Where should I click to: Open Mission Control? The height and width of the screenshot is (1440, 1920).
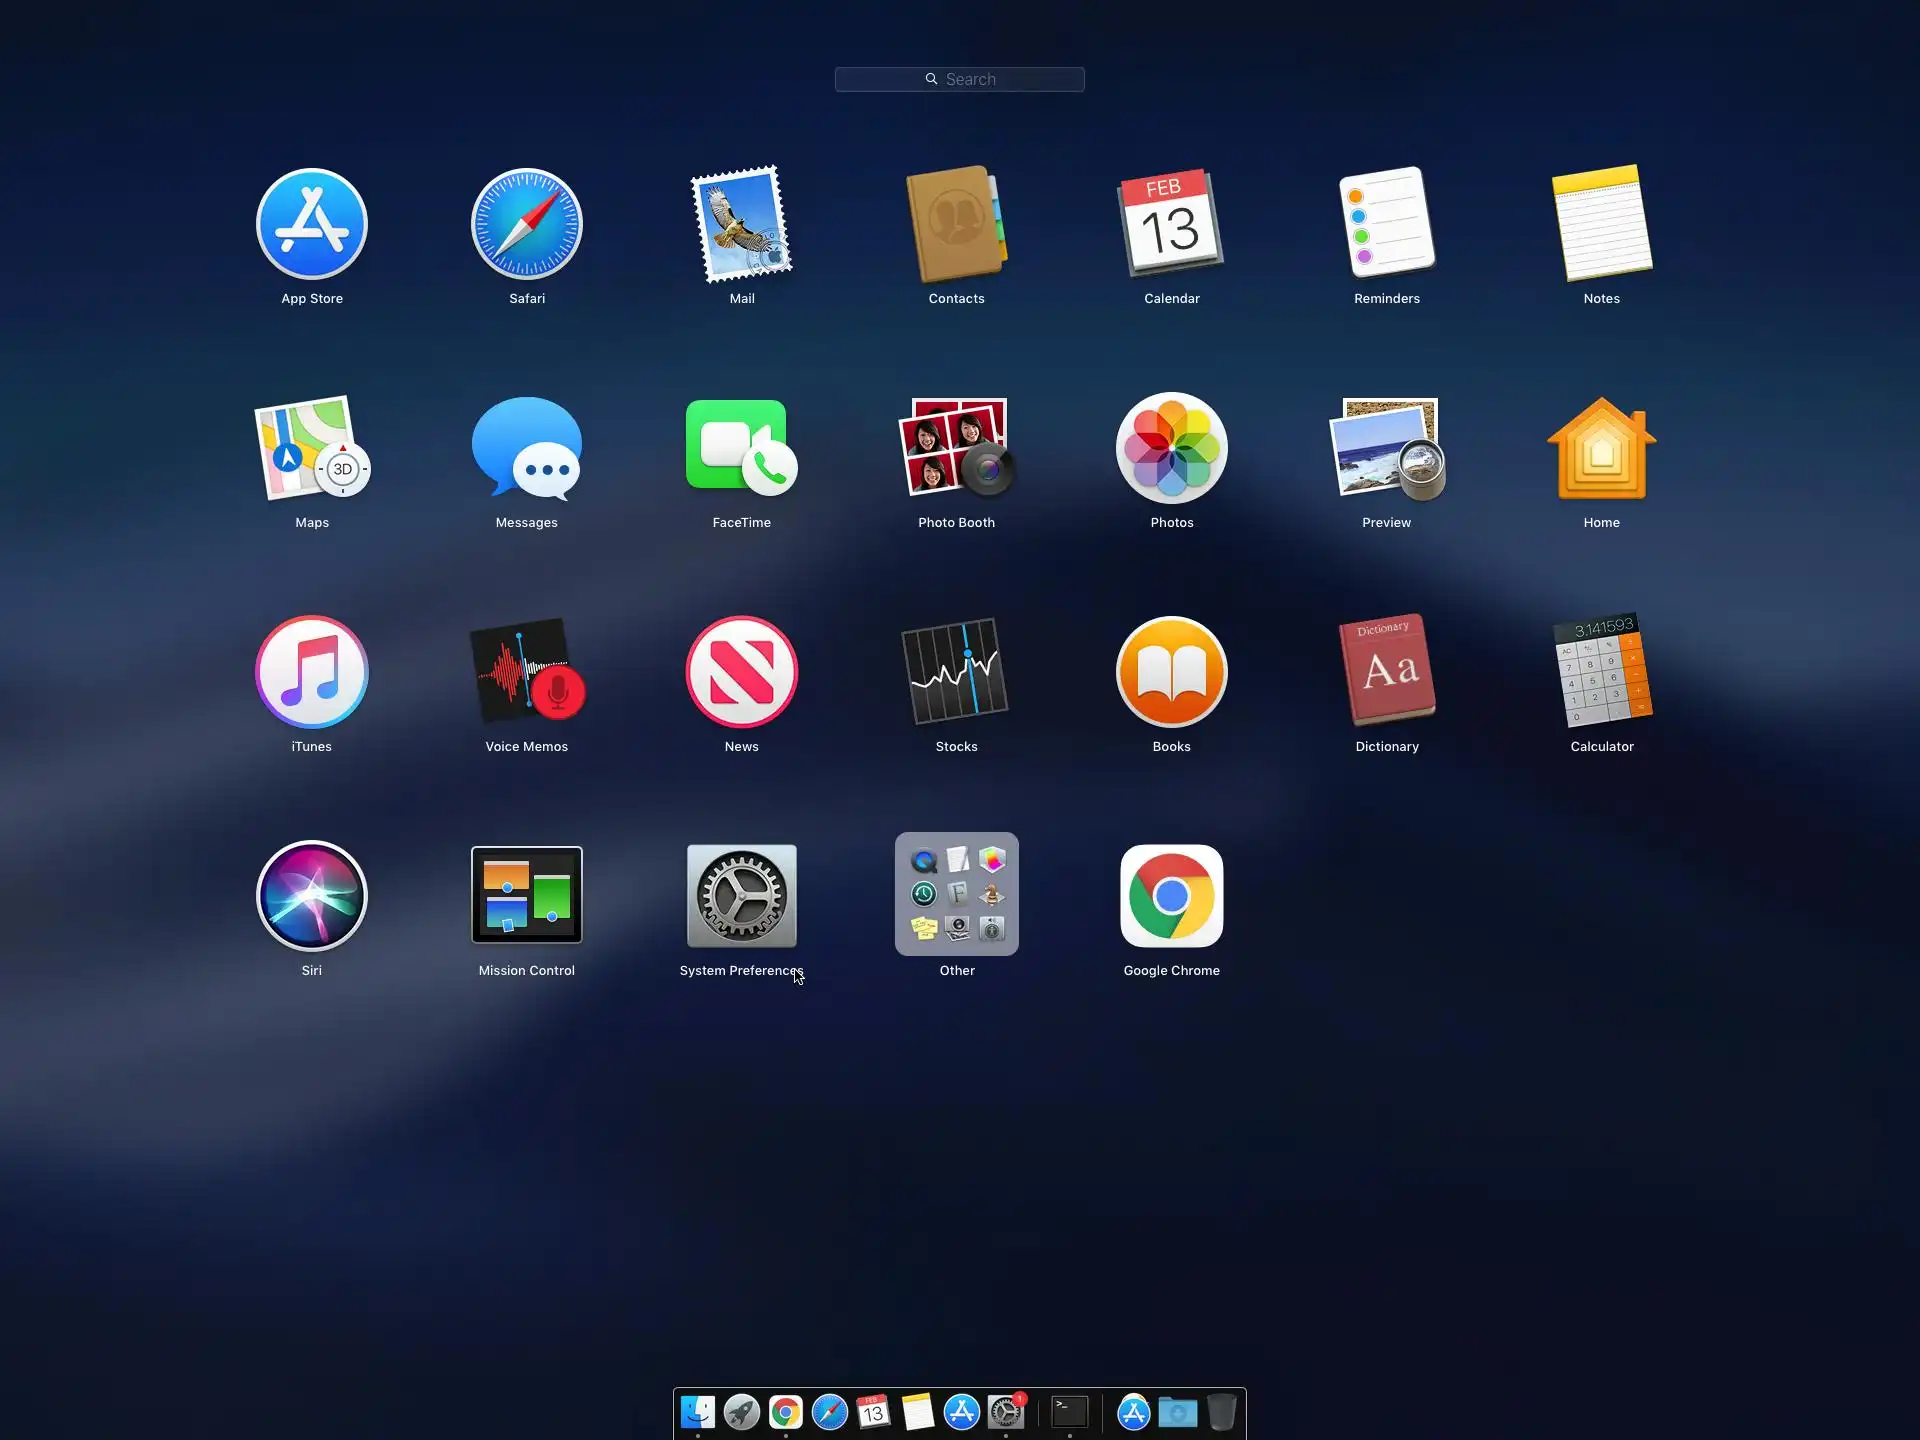[x=527, y=896]
